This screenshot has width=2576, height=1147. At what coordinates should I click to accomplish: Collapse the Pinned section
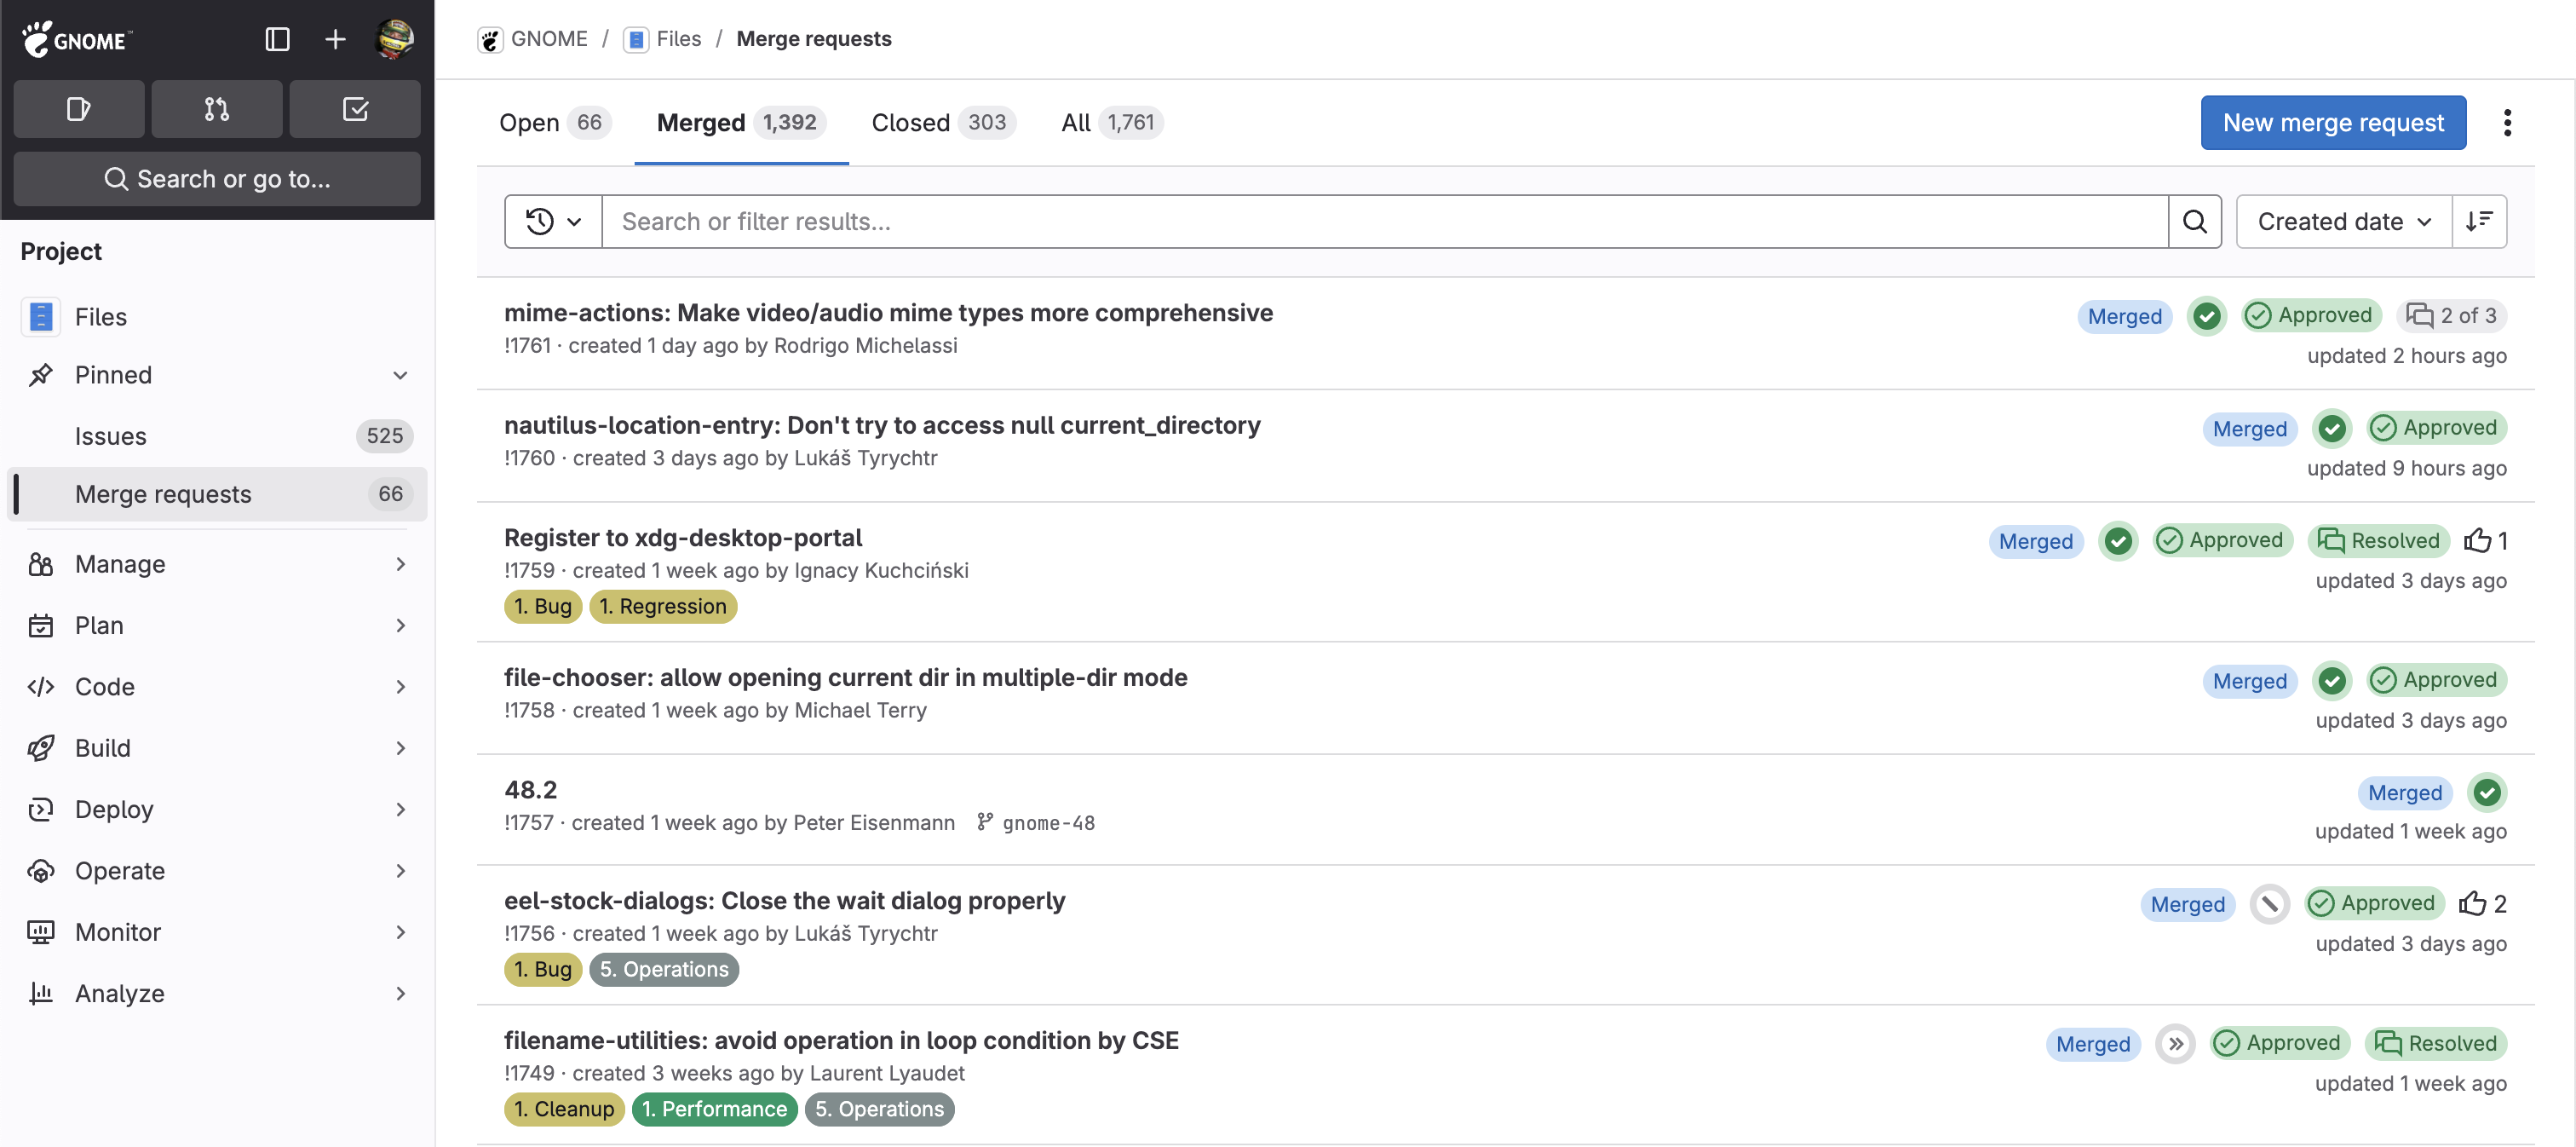click(217, 375)
